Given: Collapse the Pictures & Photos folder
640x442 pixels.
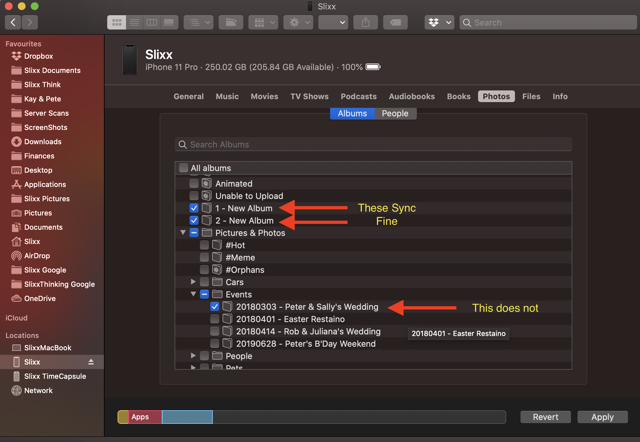Looking at the screenshot, I should click(183, 233).
